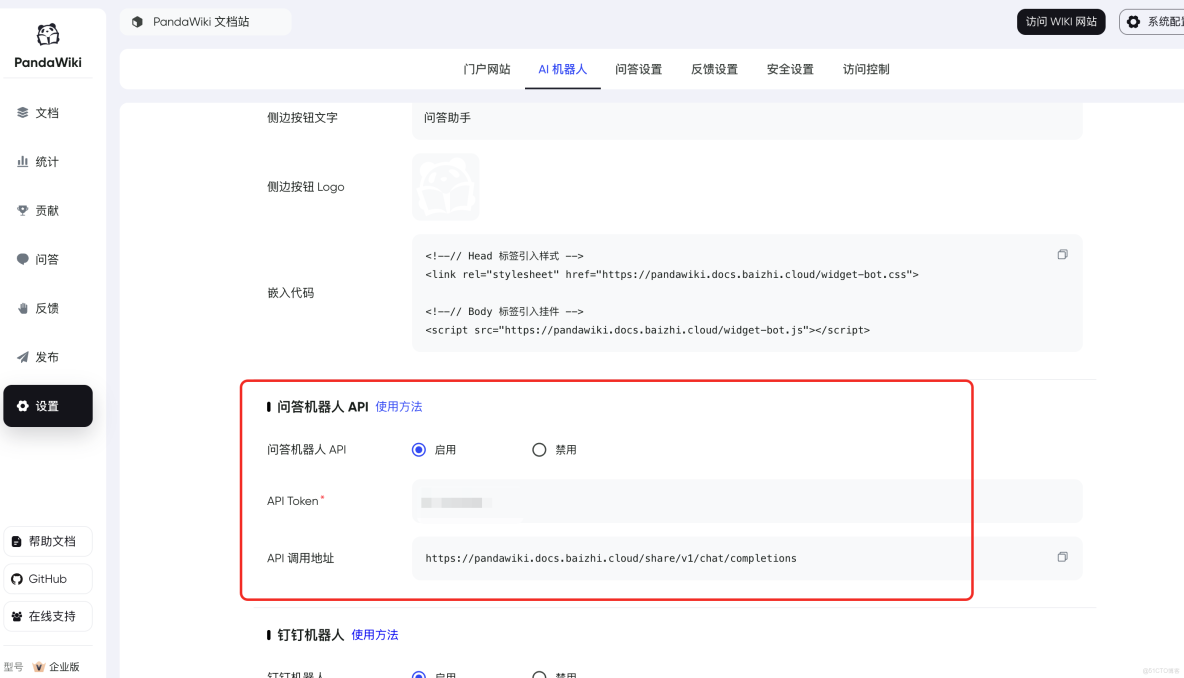1184x678 pixels.
Task: Open the GitHub link in the sidebar
Action: click(x=46, y=578)
